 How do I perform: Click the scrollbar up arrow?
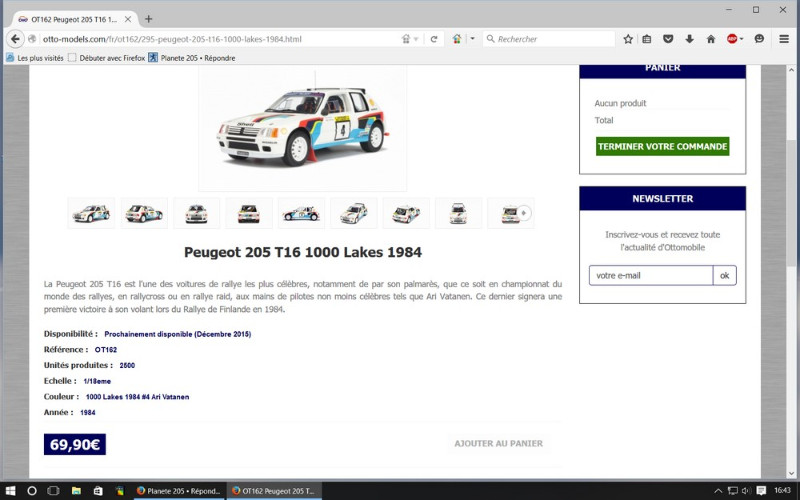pos(792,70)
